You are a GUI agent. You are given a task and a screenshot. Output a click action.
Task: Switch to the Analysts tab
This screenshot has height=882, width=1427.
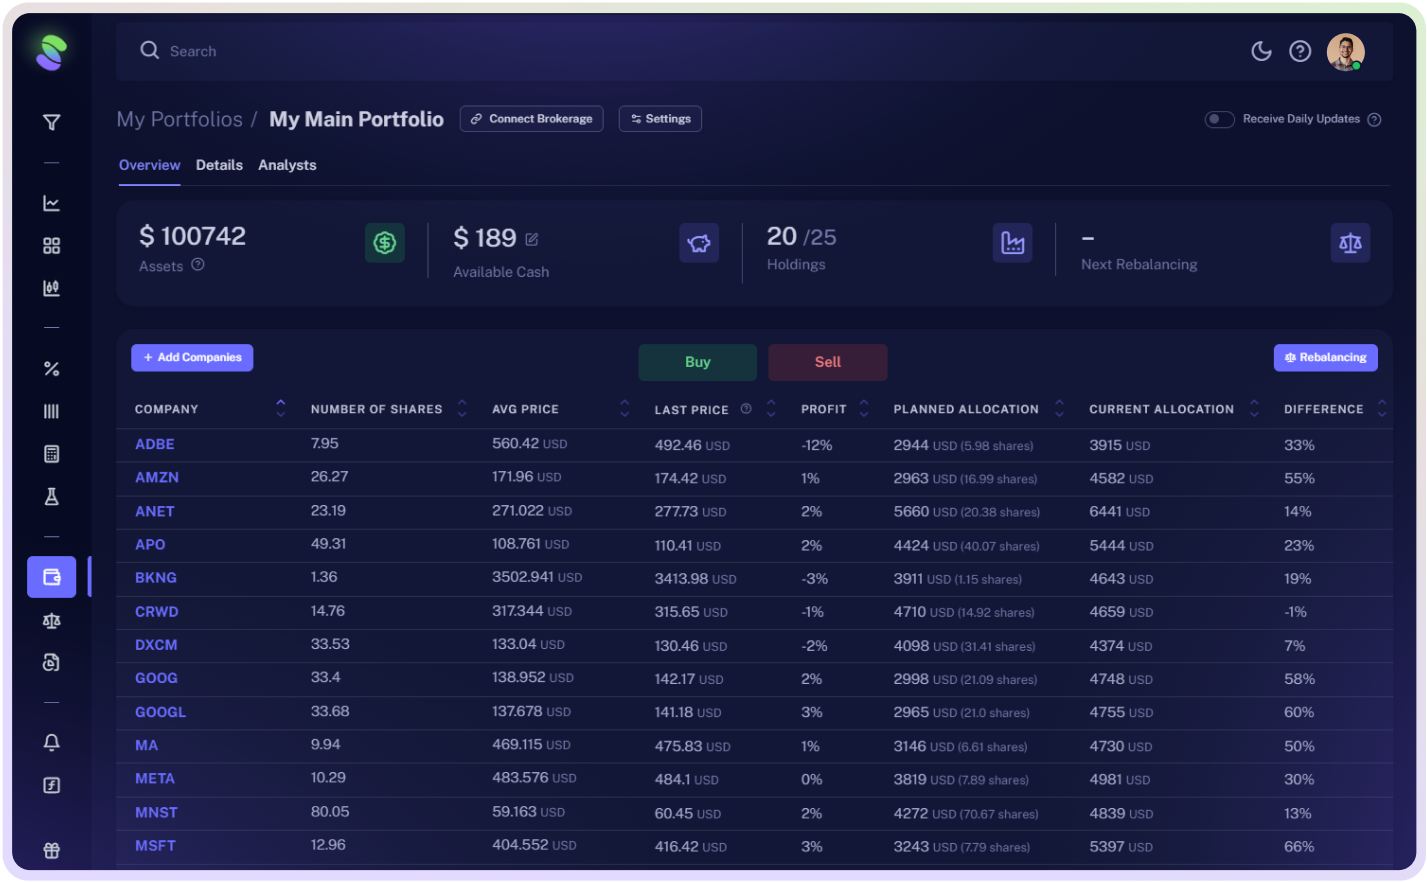click(x=287, y=165)
